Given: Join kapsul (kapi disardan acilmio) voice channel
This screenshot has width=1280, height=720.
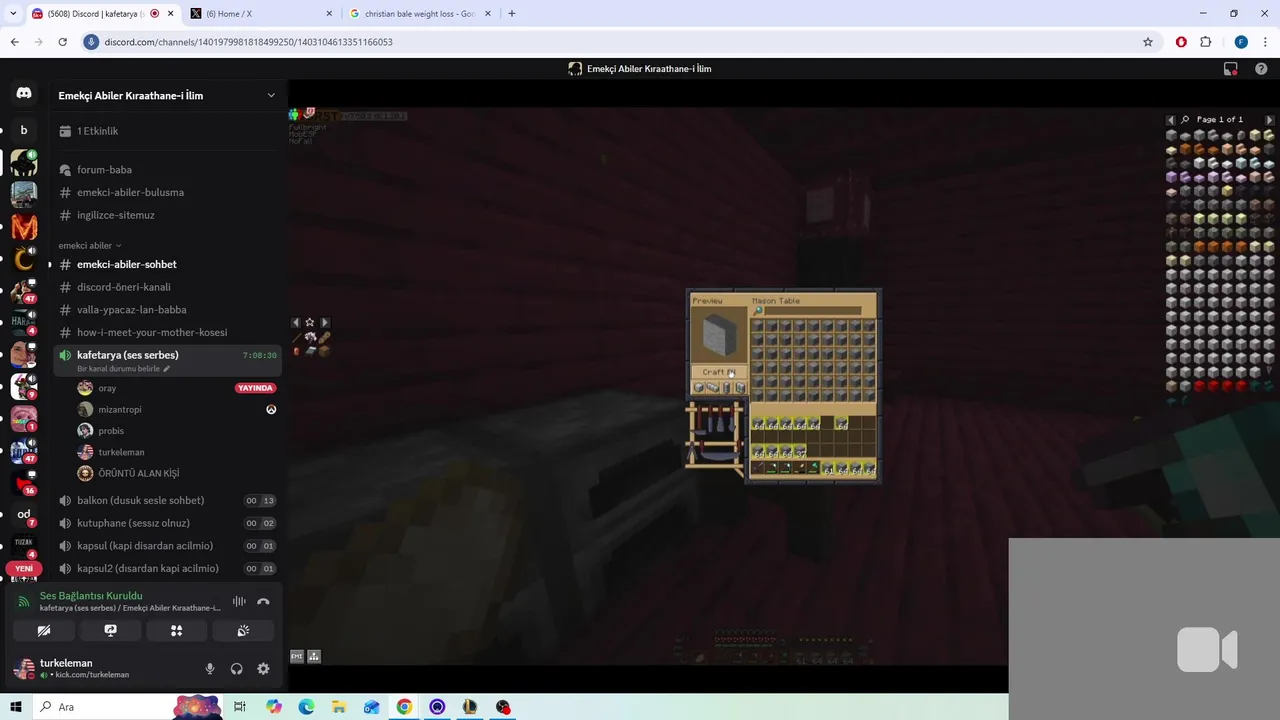Looking at the screenshot, I should point(166,546).
